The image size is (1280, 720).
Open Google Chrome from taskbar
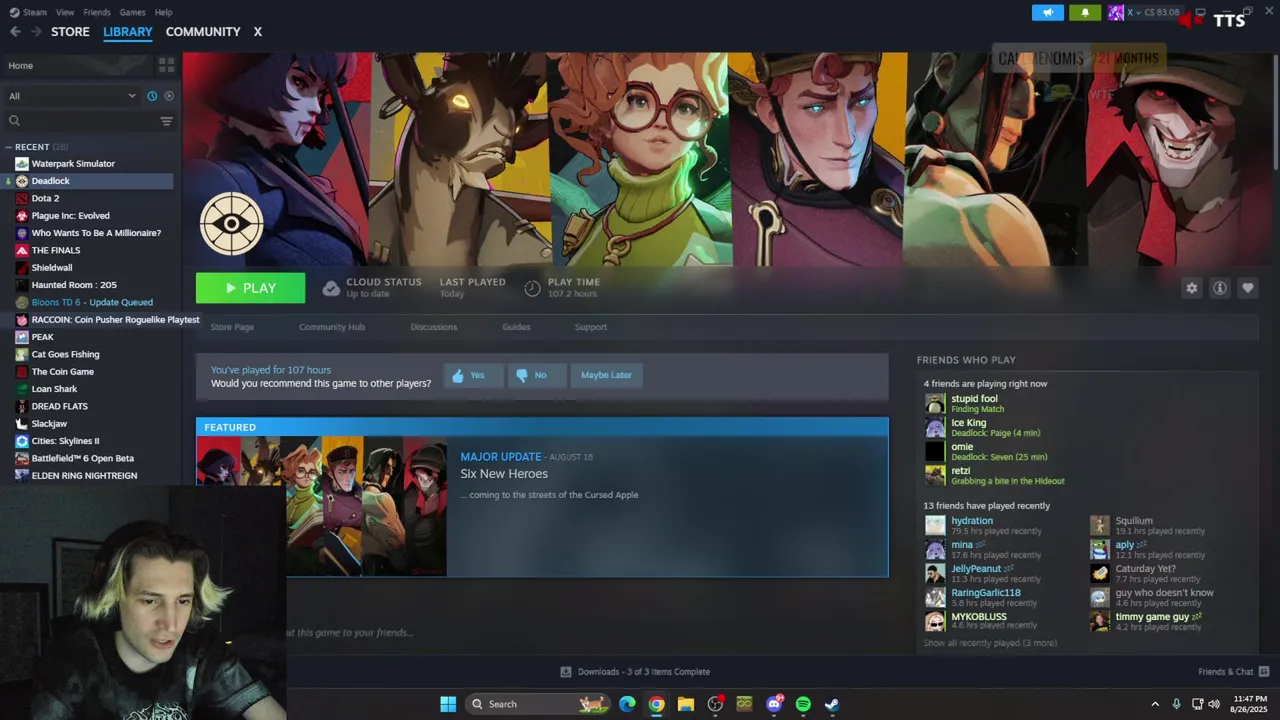(x=656, y=704)
